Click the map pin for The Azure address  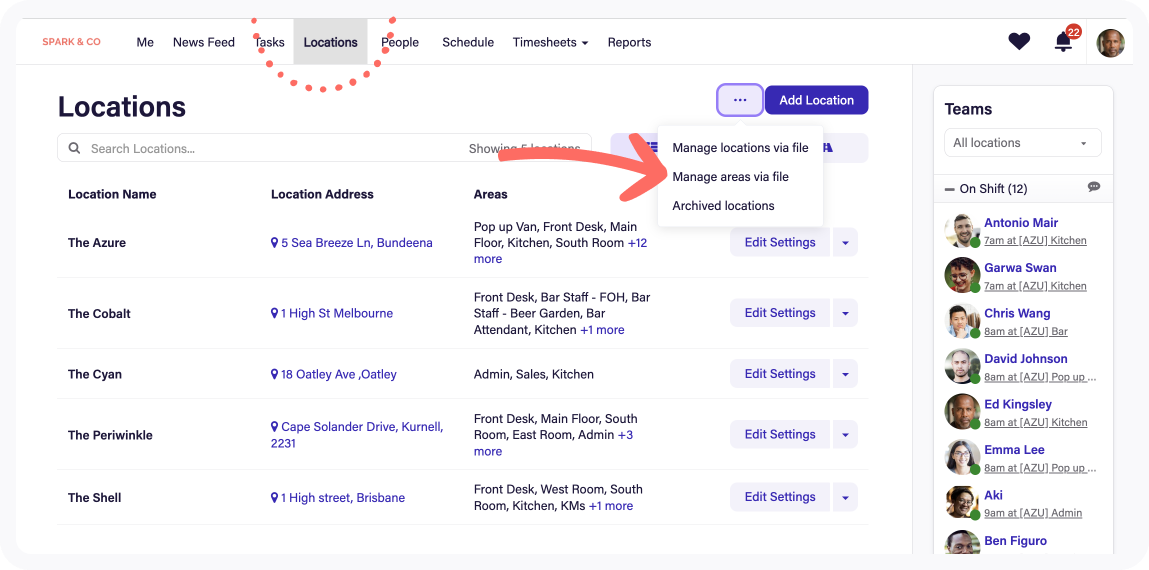click(275, 243)
